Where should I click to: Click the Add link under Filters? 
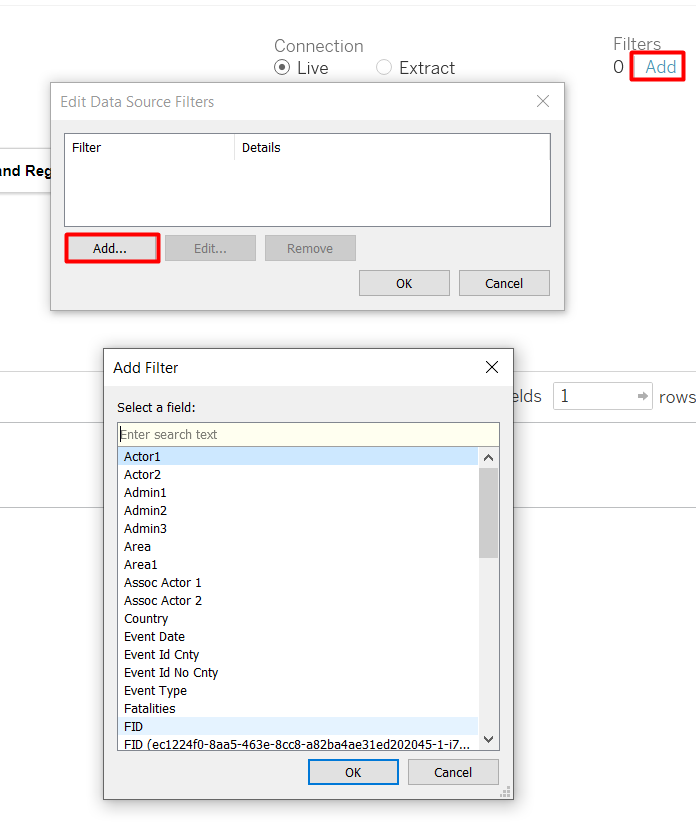[660, 67]
